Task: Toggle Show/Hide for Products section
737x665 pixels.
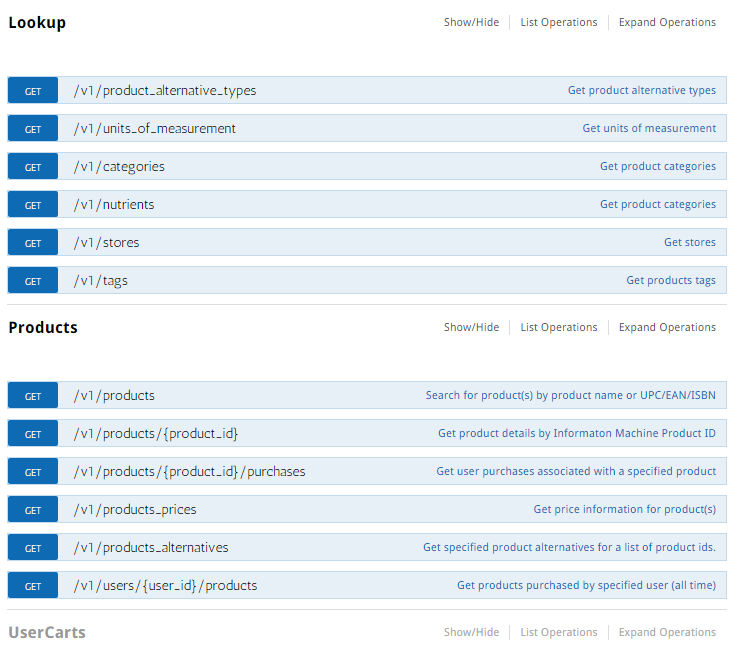Action: click(x=471, y=327)
